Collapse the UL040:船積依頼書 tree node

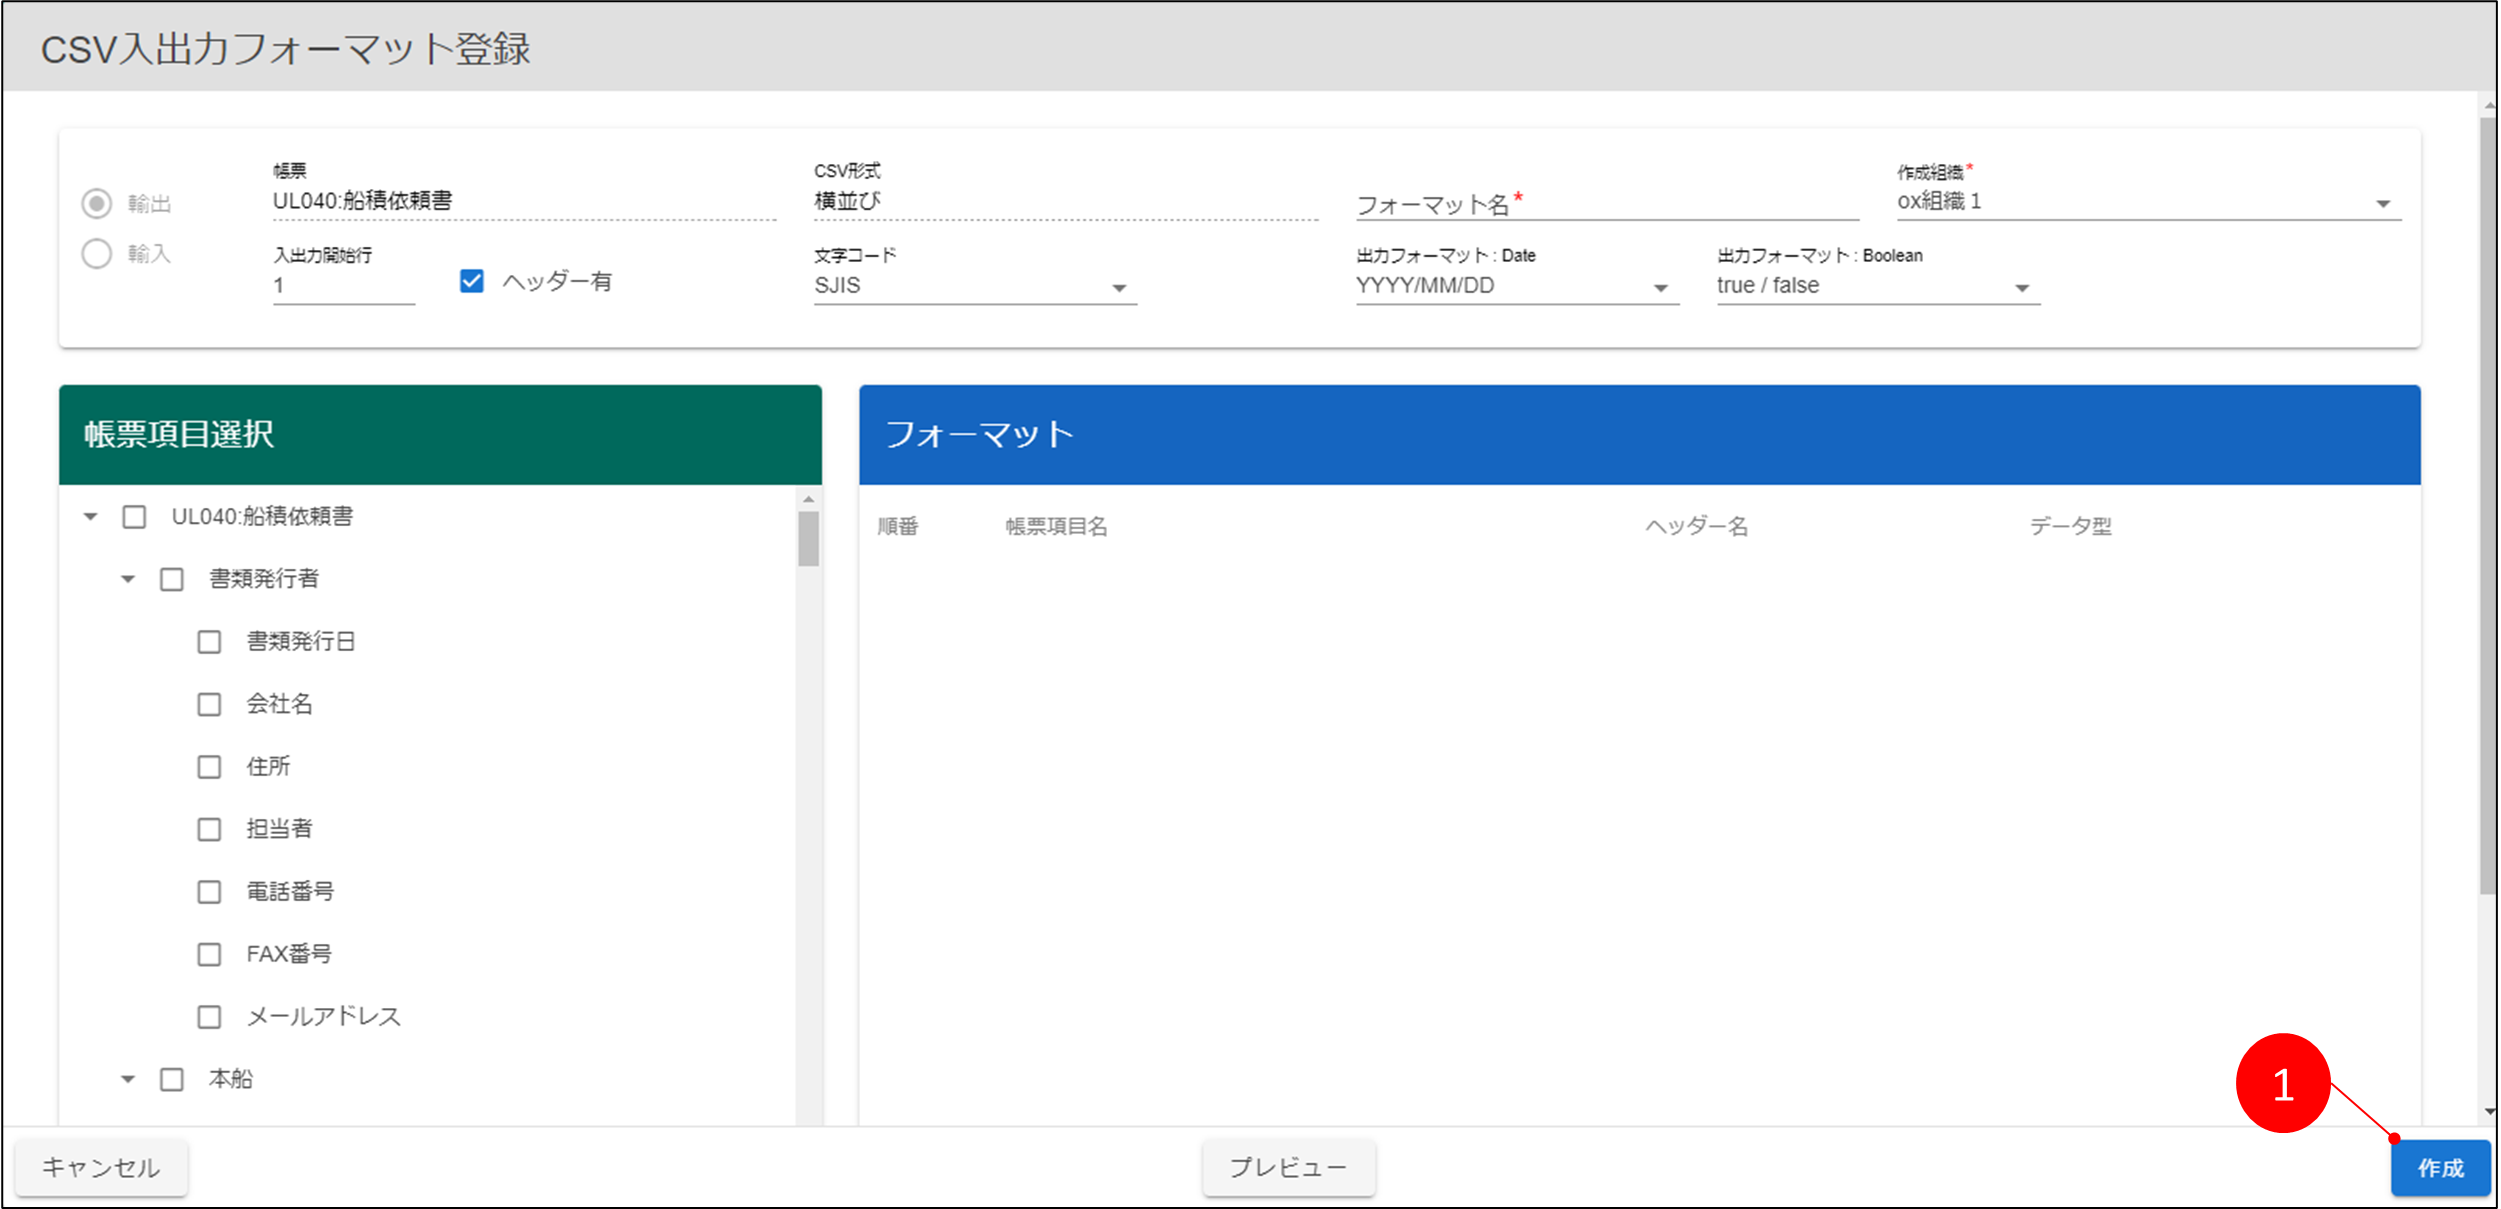coord(91,517)
